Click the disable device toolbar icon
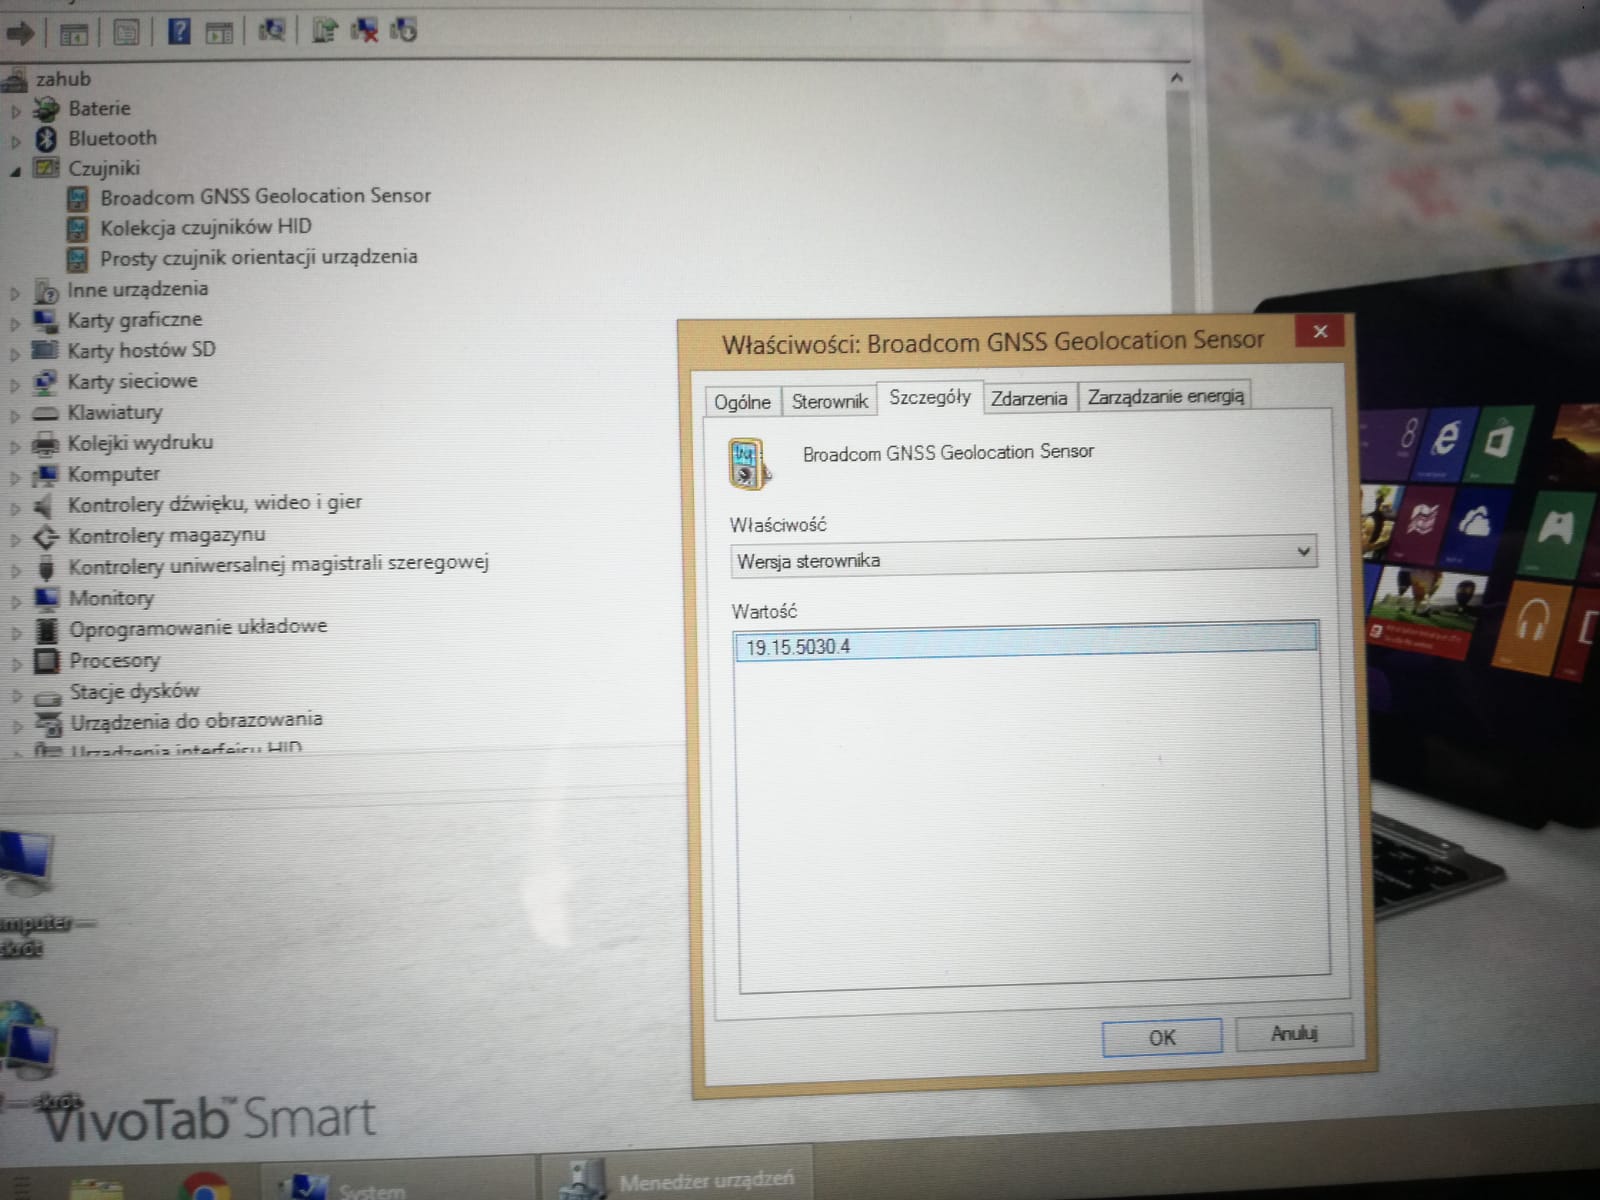The image size is (1600, 1200). pyautogui.click(x=403, y=29)
